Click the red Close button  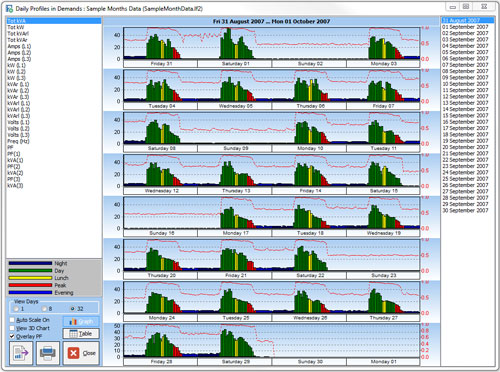[81, 353]
